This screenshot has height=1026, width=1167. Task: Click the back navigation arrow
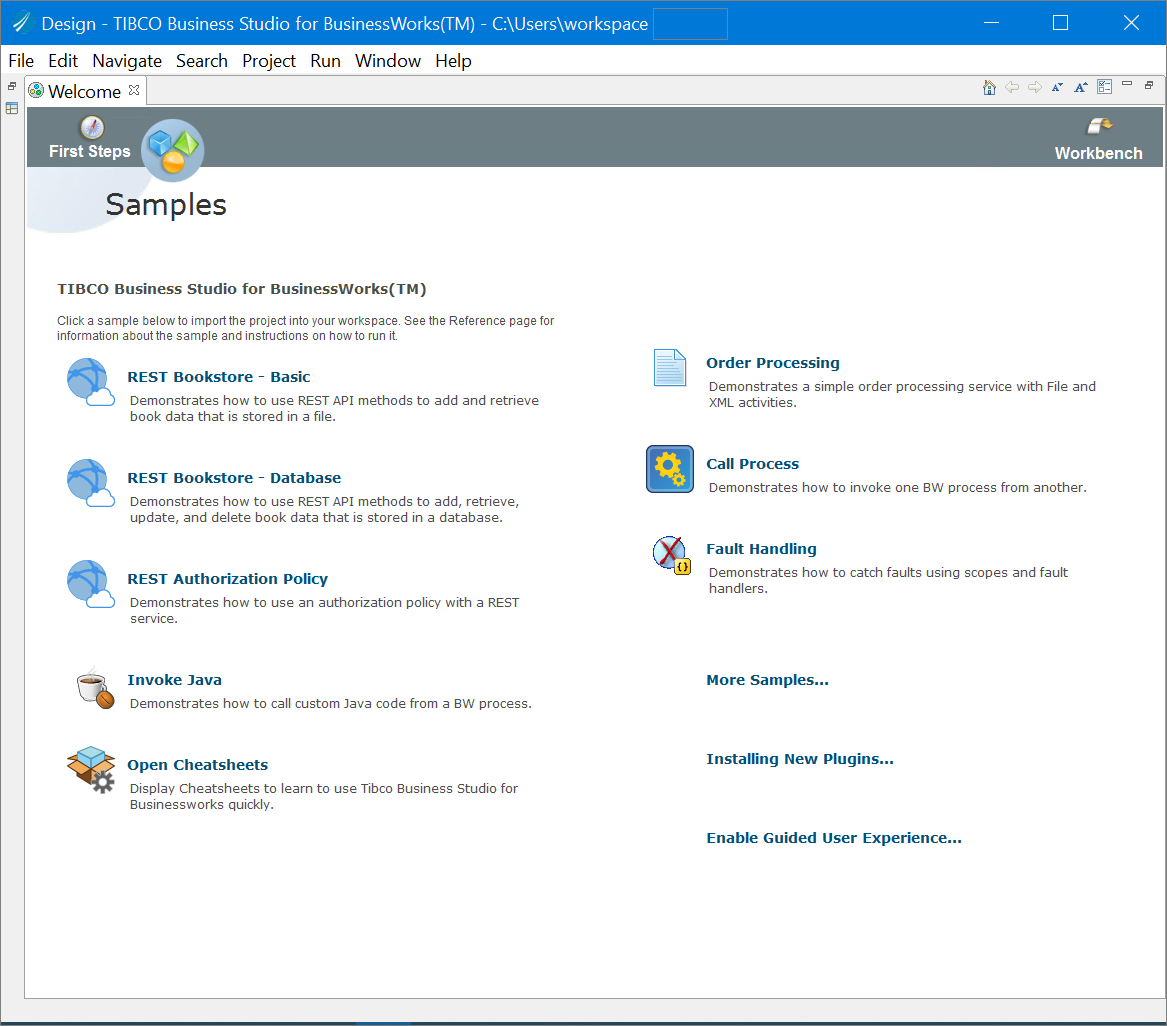1011,88
